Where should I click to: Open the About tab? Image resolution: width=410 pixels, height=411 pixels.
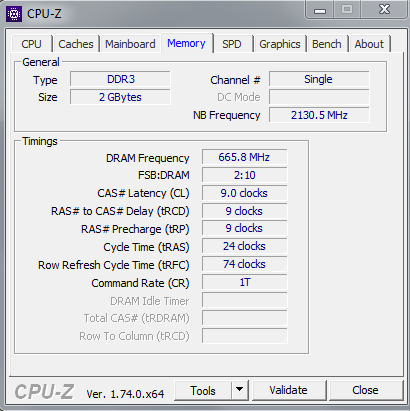369,44
